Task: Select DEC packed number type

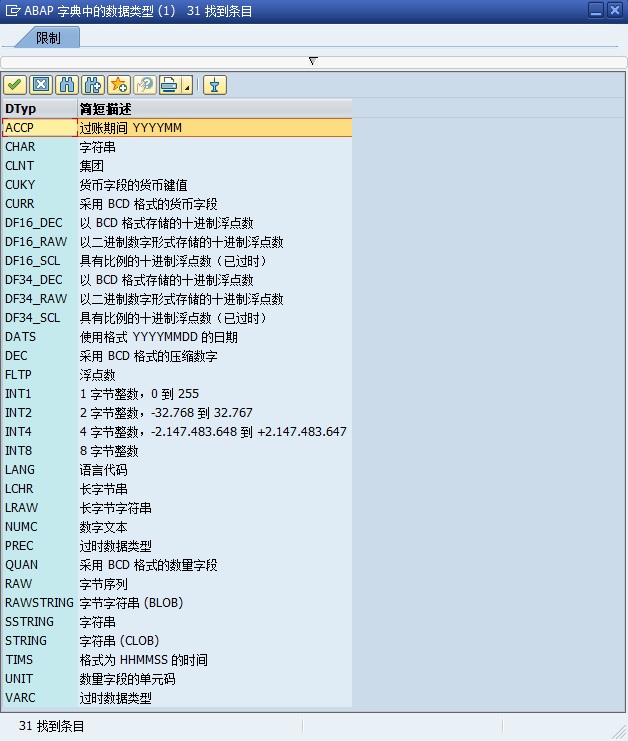Action: click(x=177, y=356)
